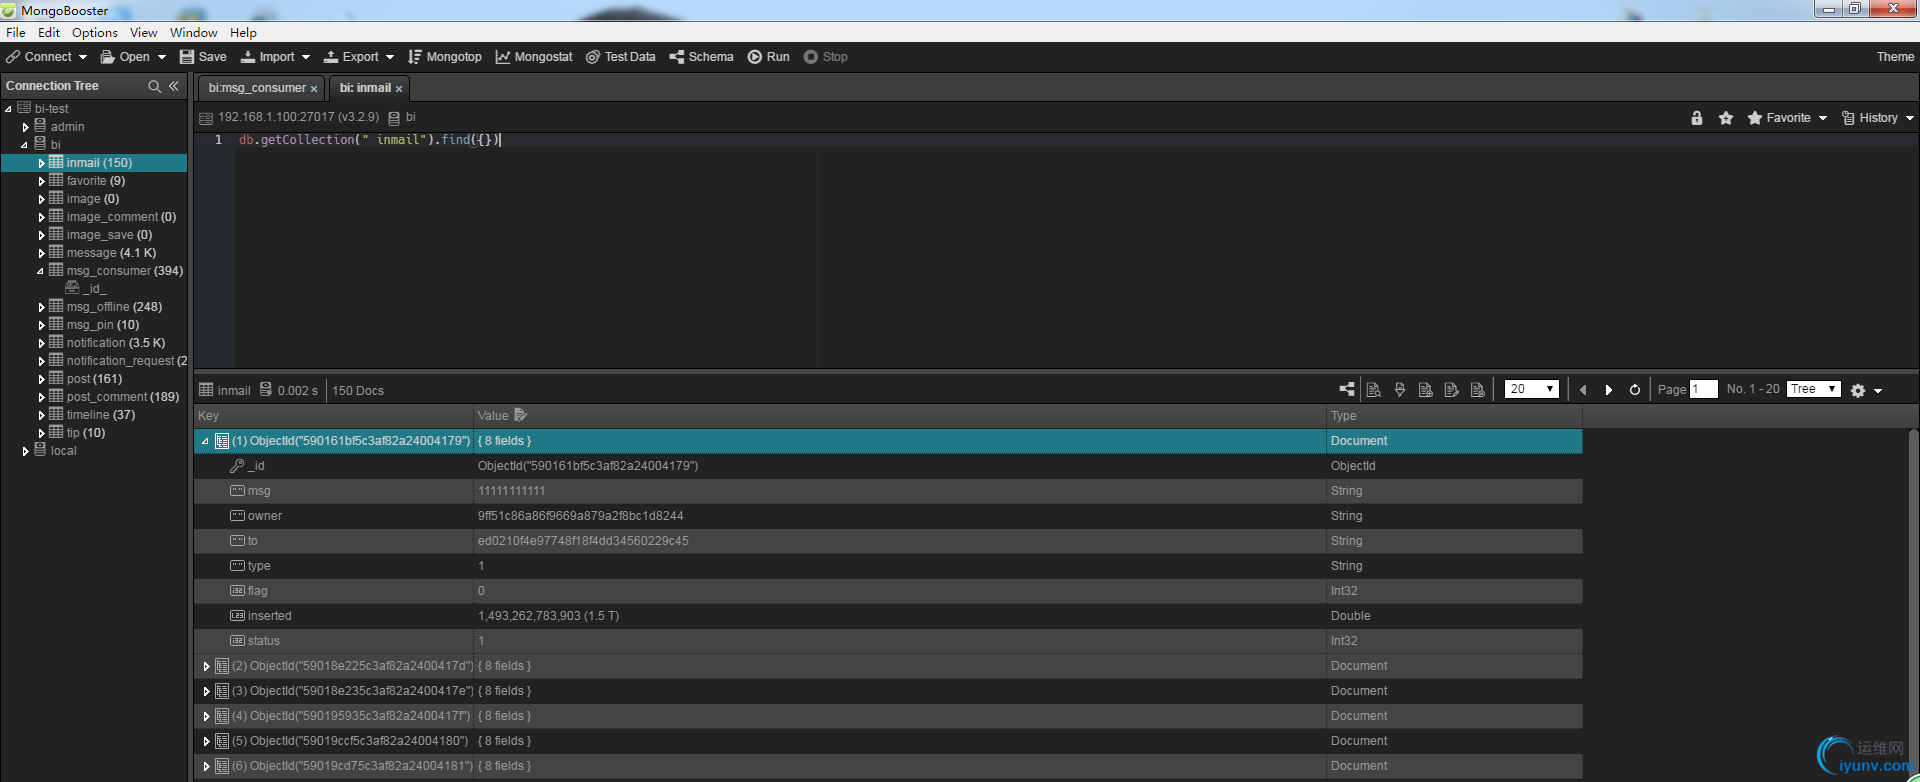
Task: Open the Window menu
Action: [193, 32]
